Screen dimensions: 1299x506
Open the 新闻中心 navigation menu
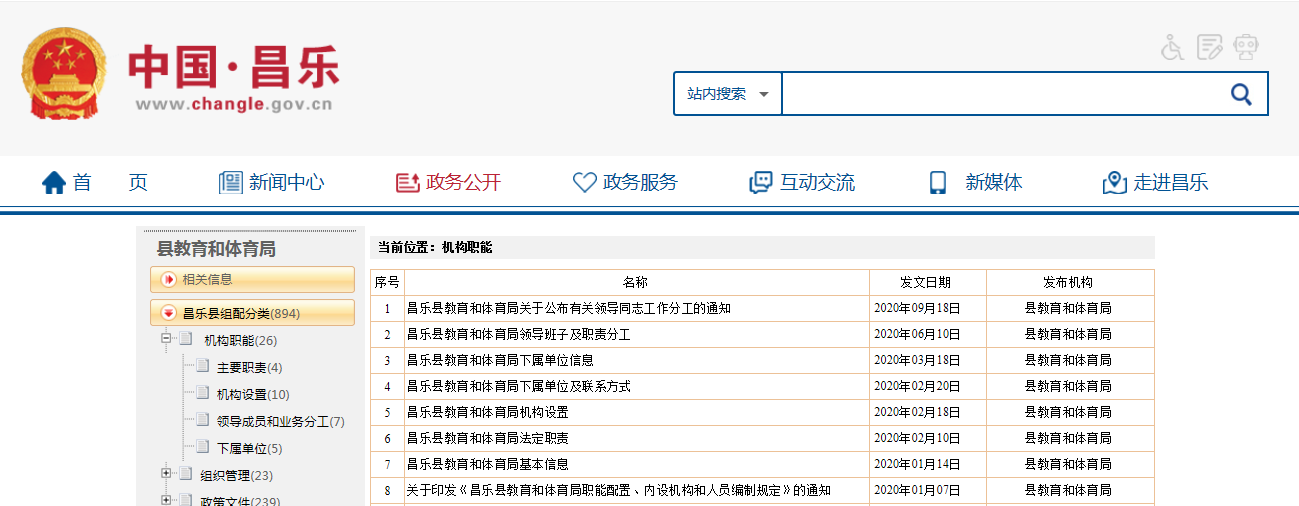coord(272,182)
